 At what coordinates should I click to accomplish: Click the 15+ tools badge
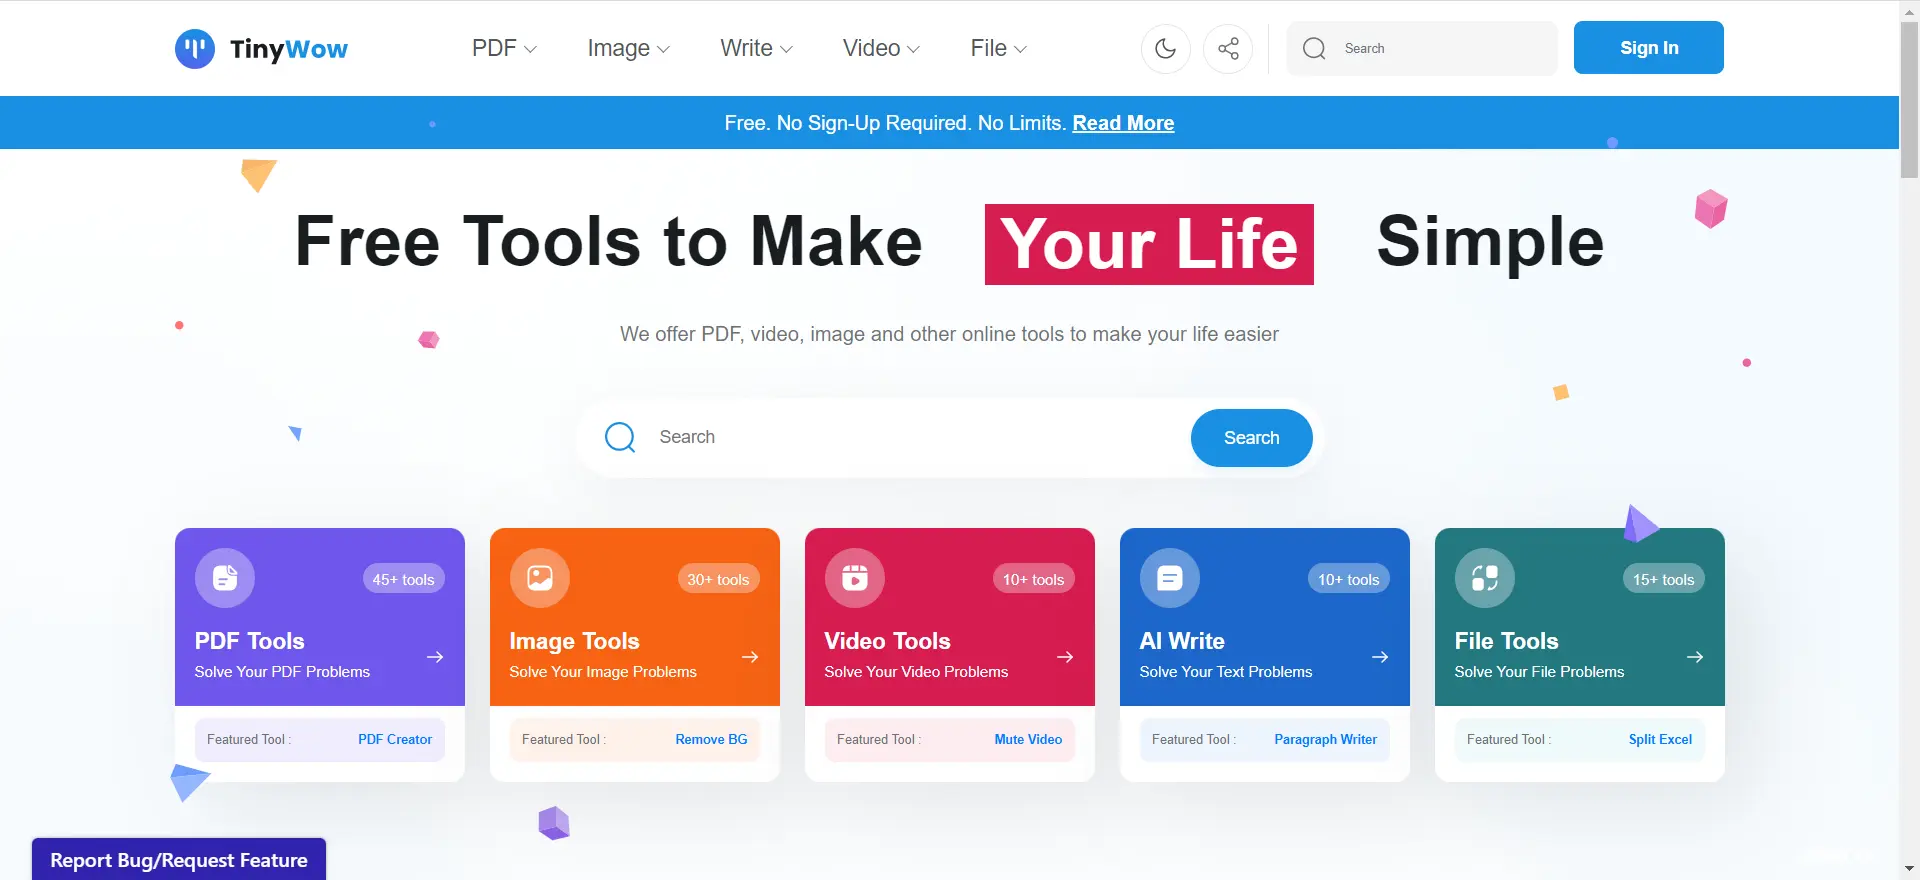1663,579
